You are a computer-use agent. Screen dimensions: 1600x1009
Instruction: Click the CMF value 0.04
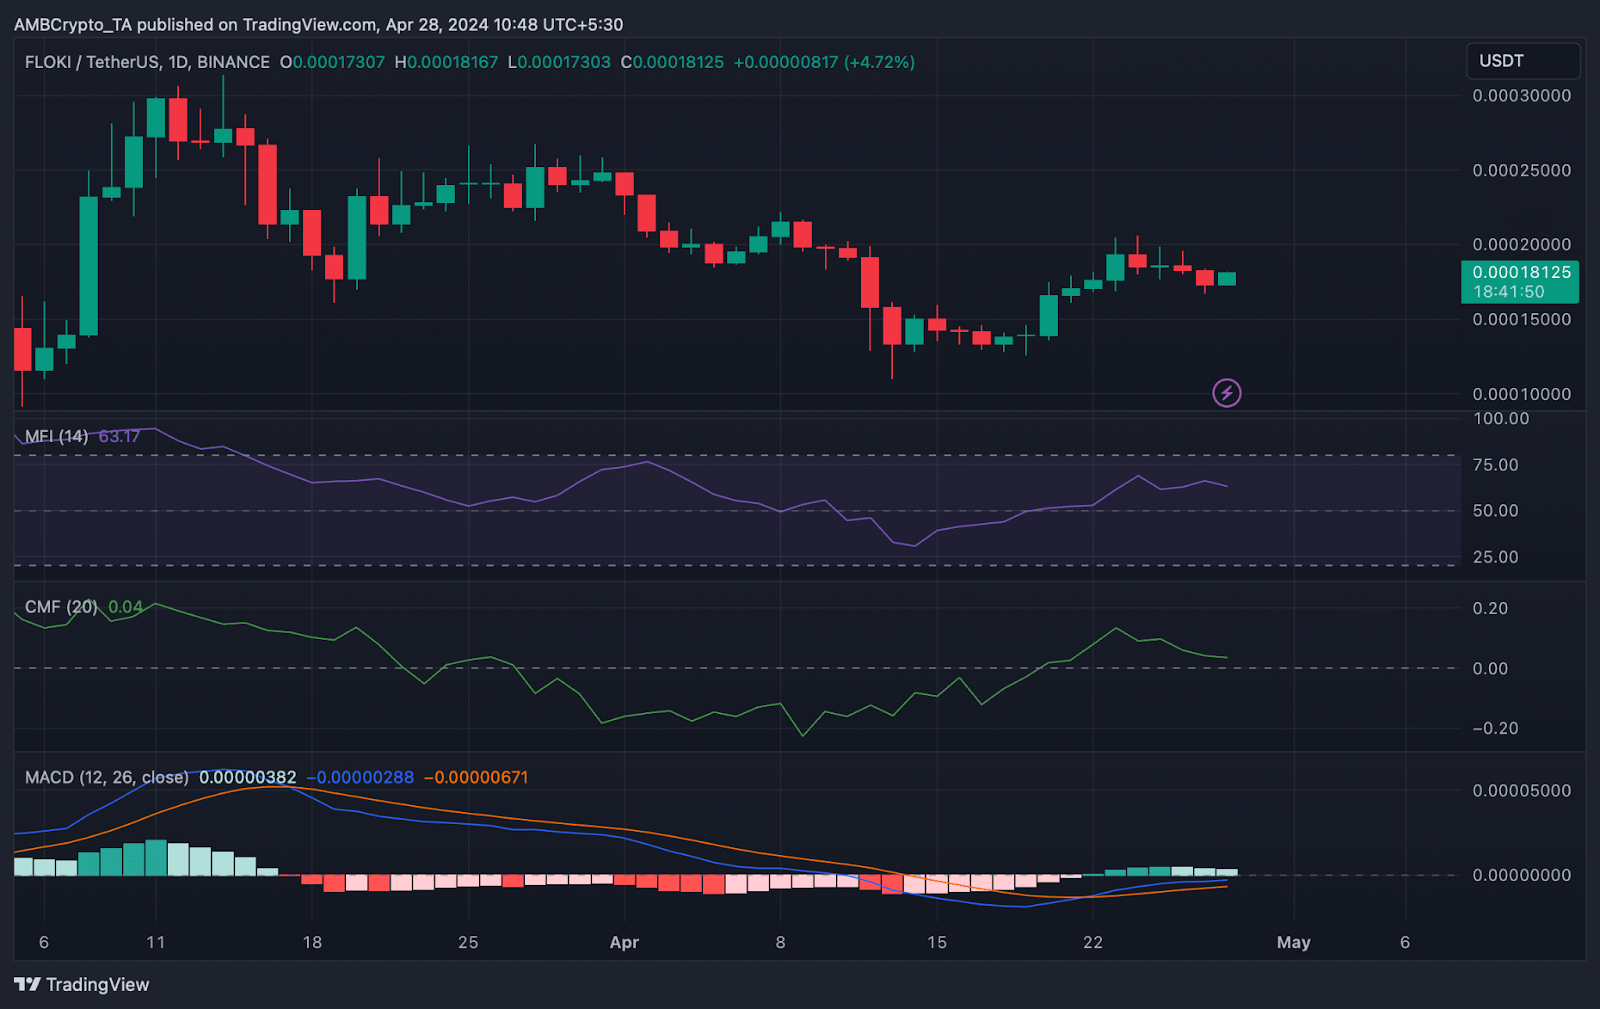point(125,607)
